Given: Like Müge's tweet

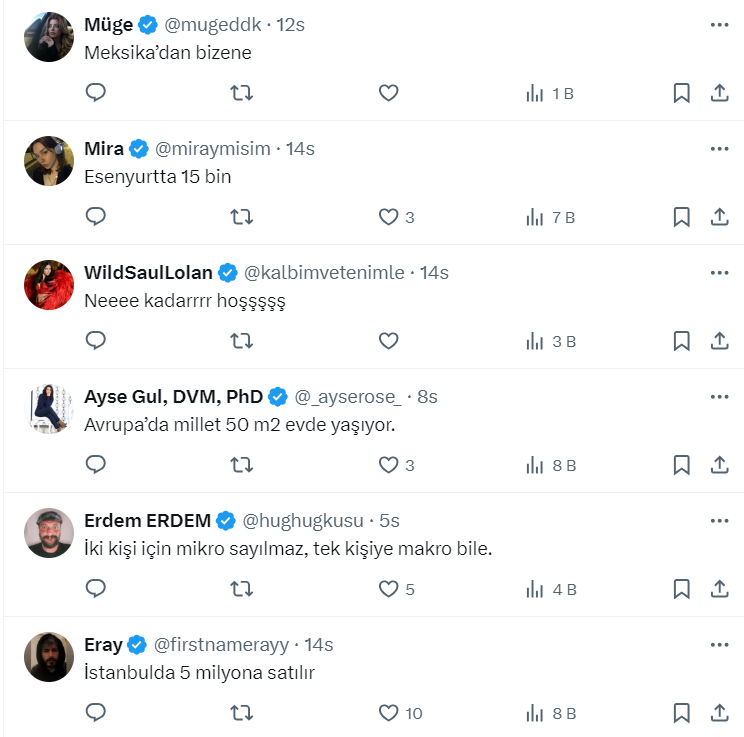Looking at the screenshot, I should [389, 93].
